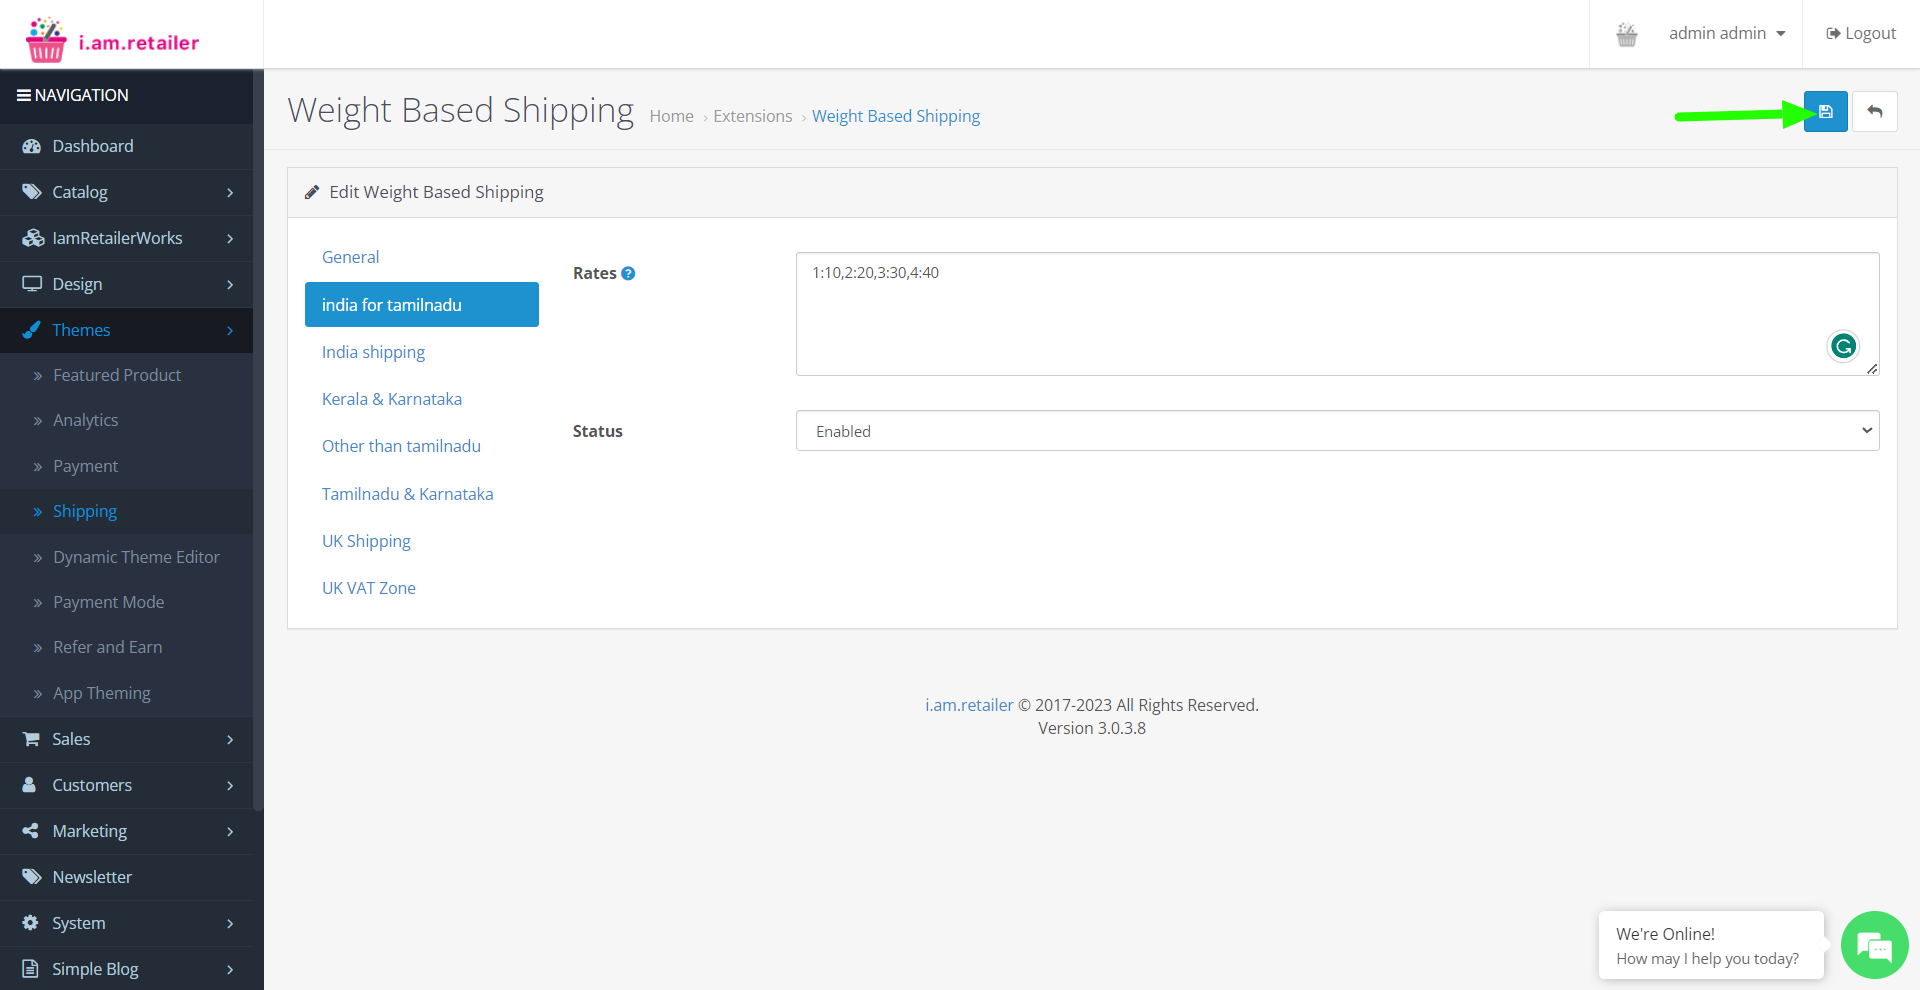Expand the System menu chevron
The height and width of the screenshot is (990, 1920).
click(x=230, y=923)
